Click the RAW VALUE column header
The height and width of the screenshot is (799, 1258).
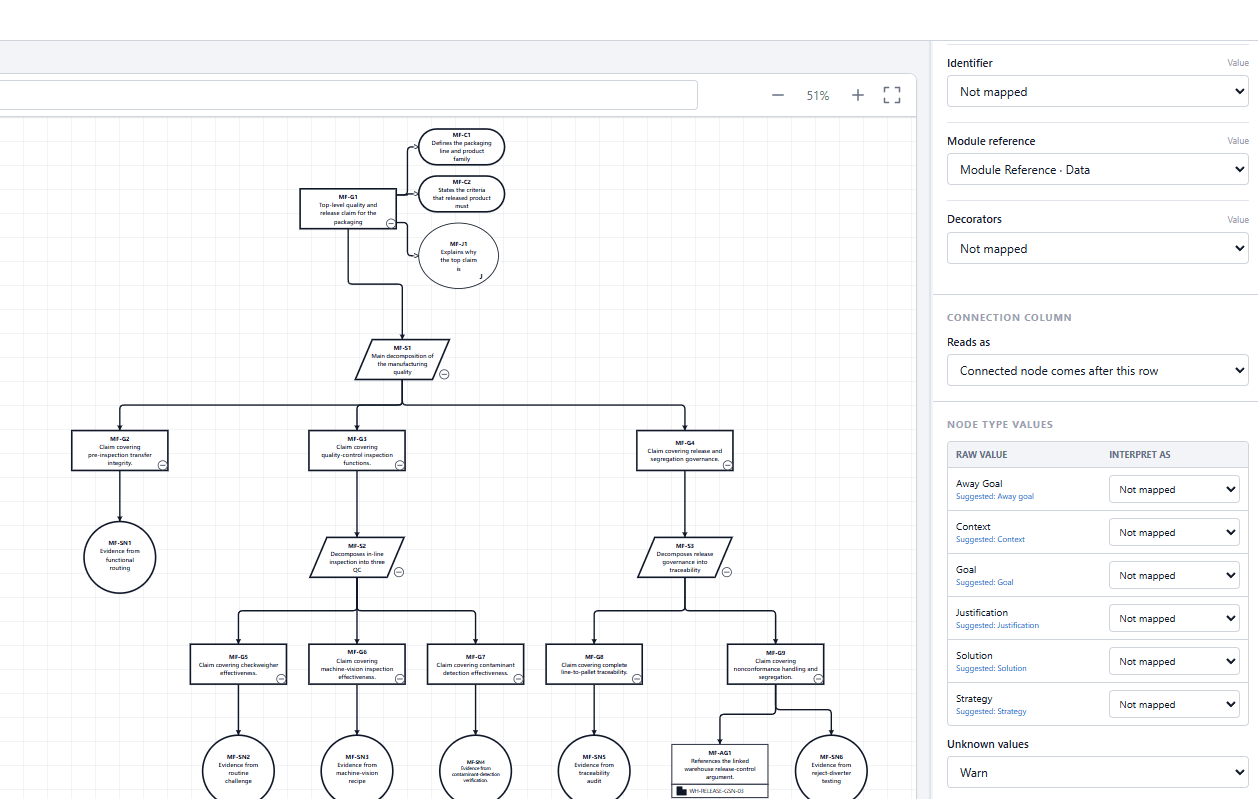[x=981, y=455]
